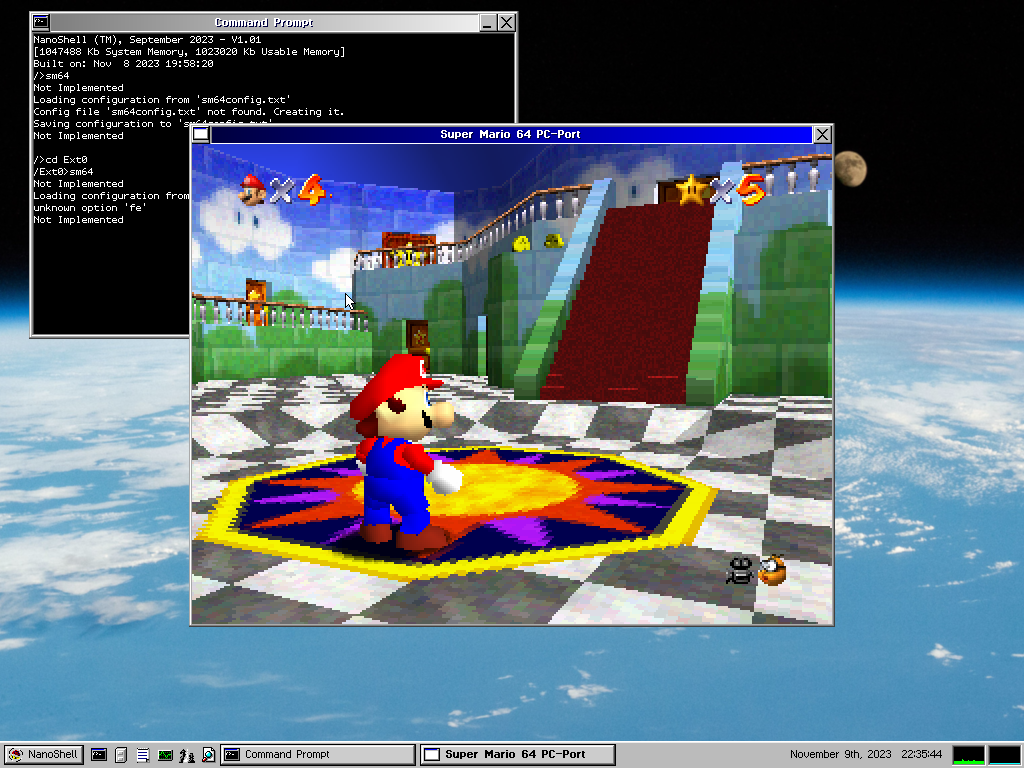Viewport: 1024px width, 768px height.
Task: Click the cyan memory usage graph in tray
Action: pyautogui.click(x=1004, y=754)
